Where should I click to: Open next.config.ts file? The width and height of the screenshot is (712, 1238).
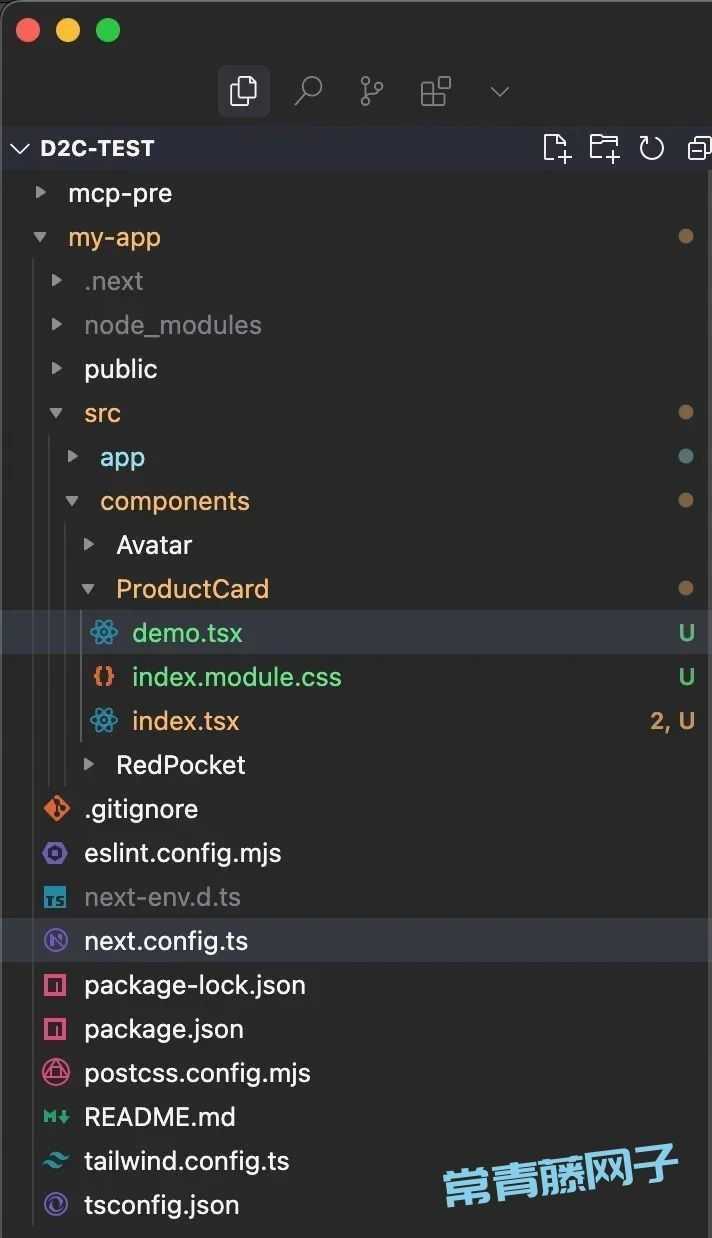(356, 941)
